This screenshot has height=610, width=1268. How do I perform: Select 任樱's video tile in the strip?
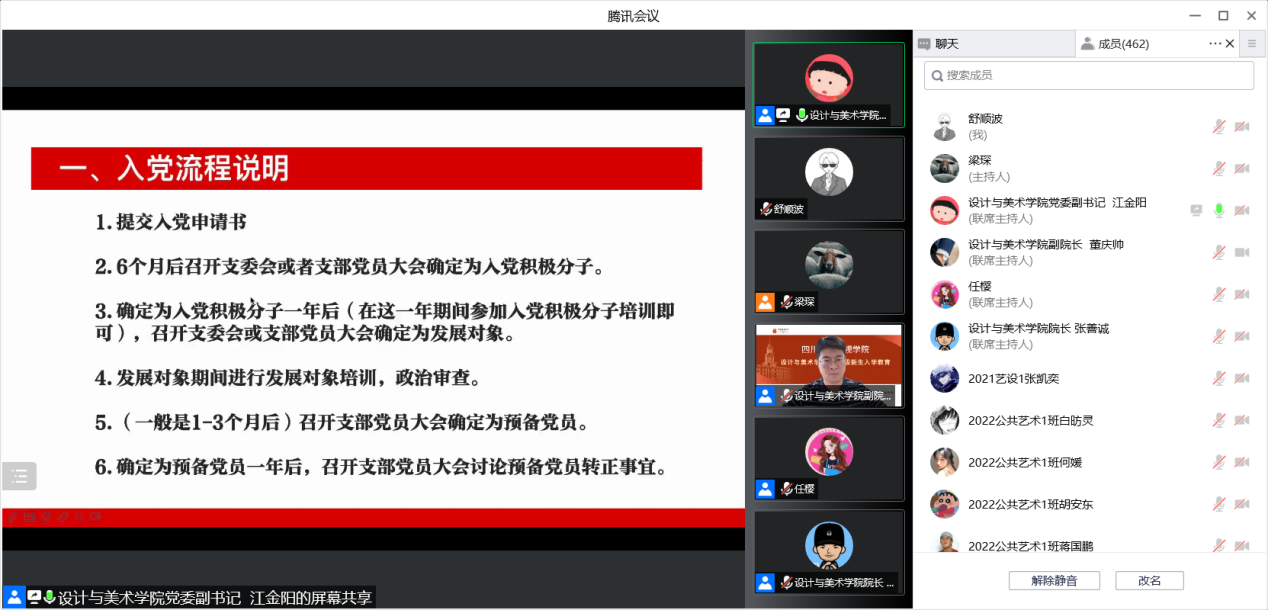(829, 457)
